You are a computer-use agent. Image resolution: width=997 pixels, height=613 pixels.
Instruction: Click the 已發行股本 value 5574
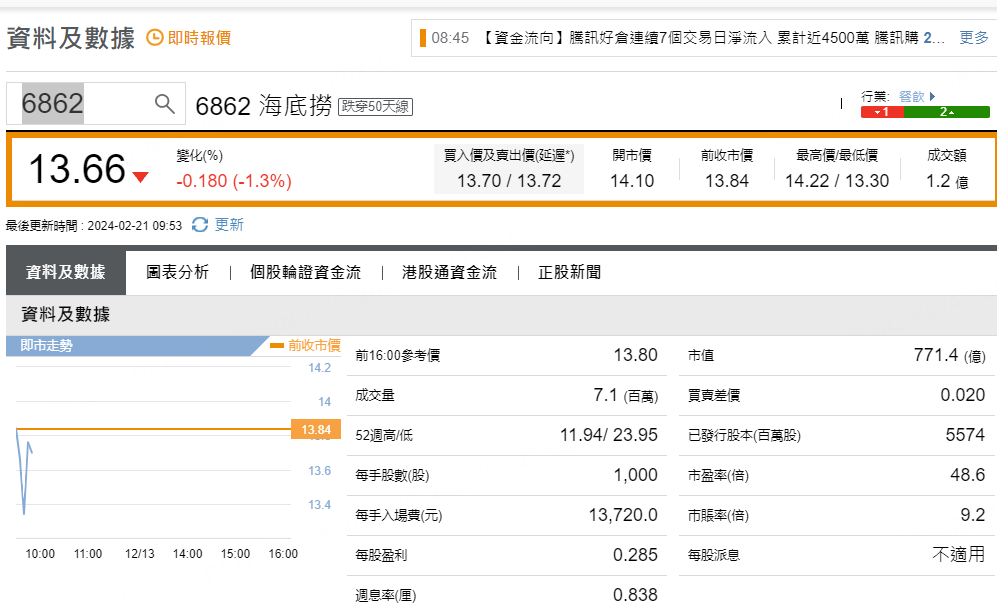pos(965,435)
